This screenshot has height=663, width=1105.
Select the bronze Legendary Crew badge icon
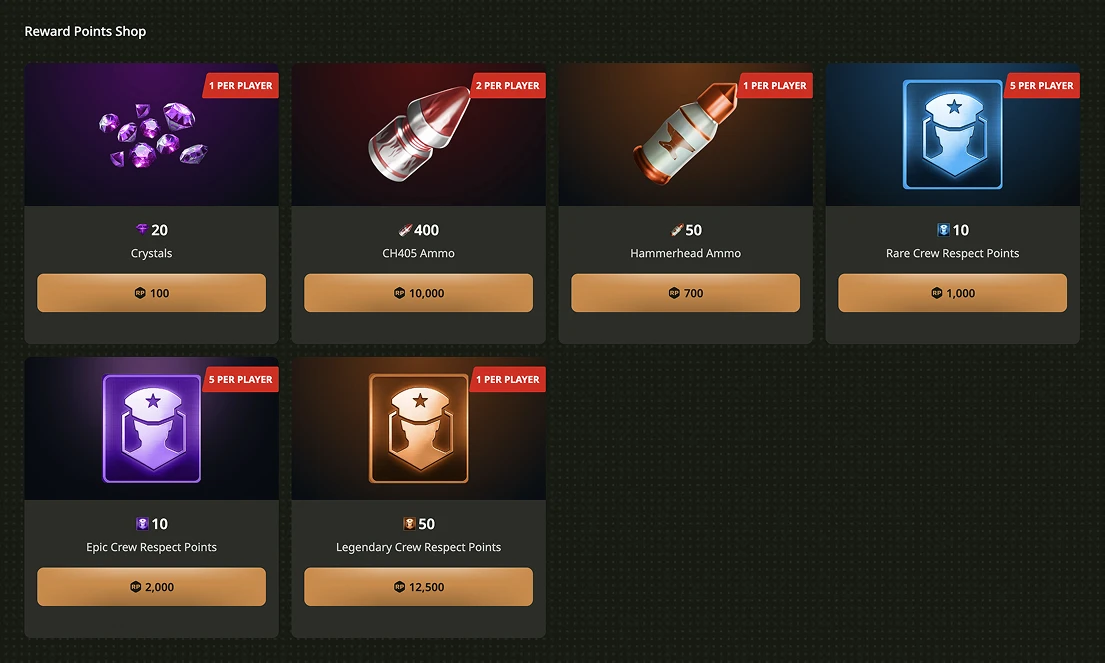click(x=419, y=428)
